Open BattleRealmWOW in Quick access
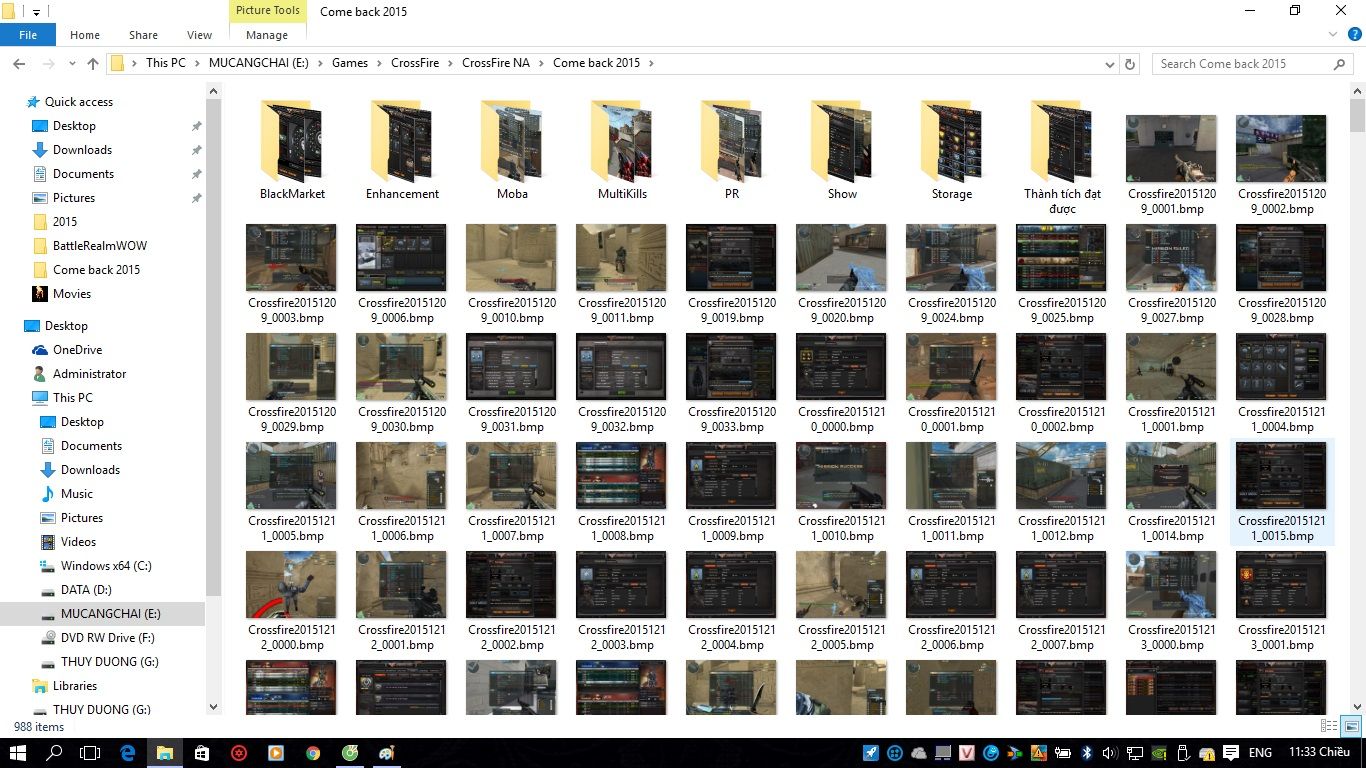The image size is (1366, 768). [100, 246]
